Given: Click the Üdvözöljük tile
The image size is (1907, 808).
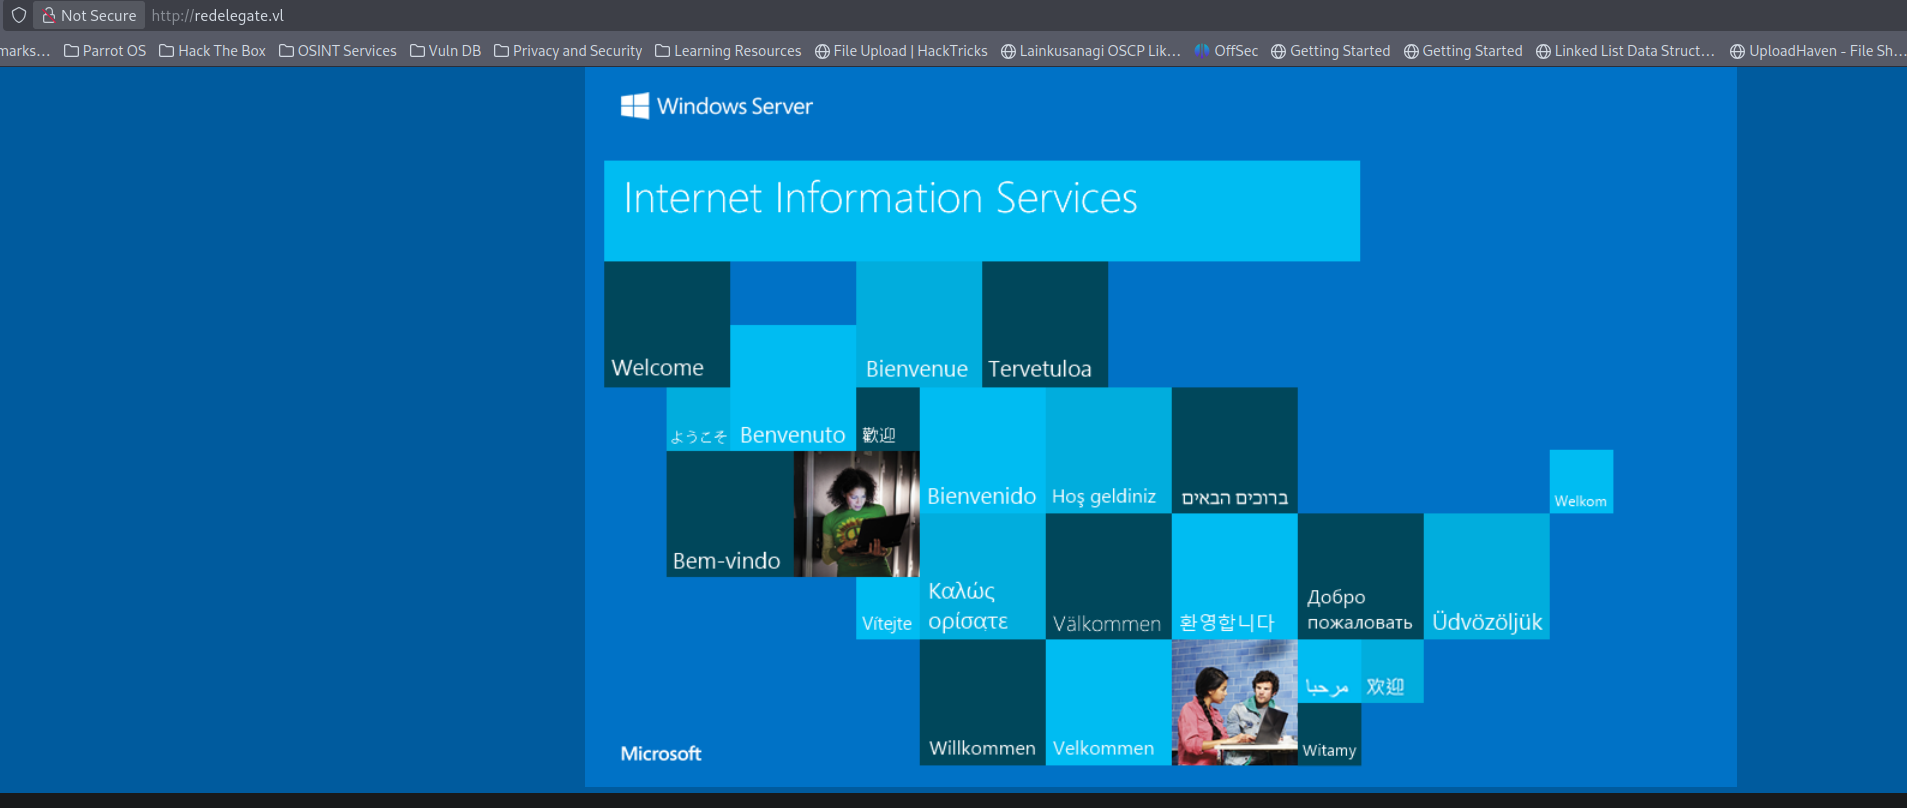Looking at the screenshot, I should [x=1486, y=576].
